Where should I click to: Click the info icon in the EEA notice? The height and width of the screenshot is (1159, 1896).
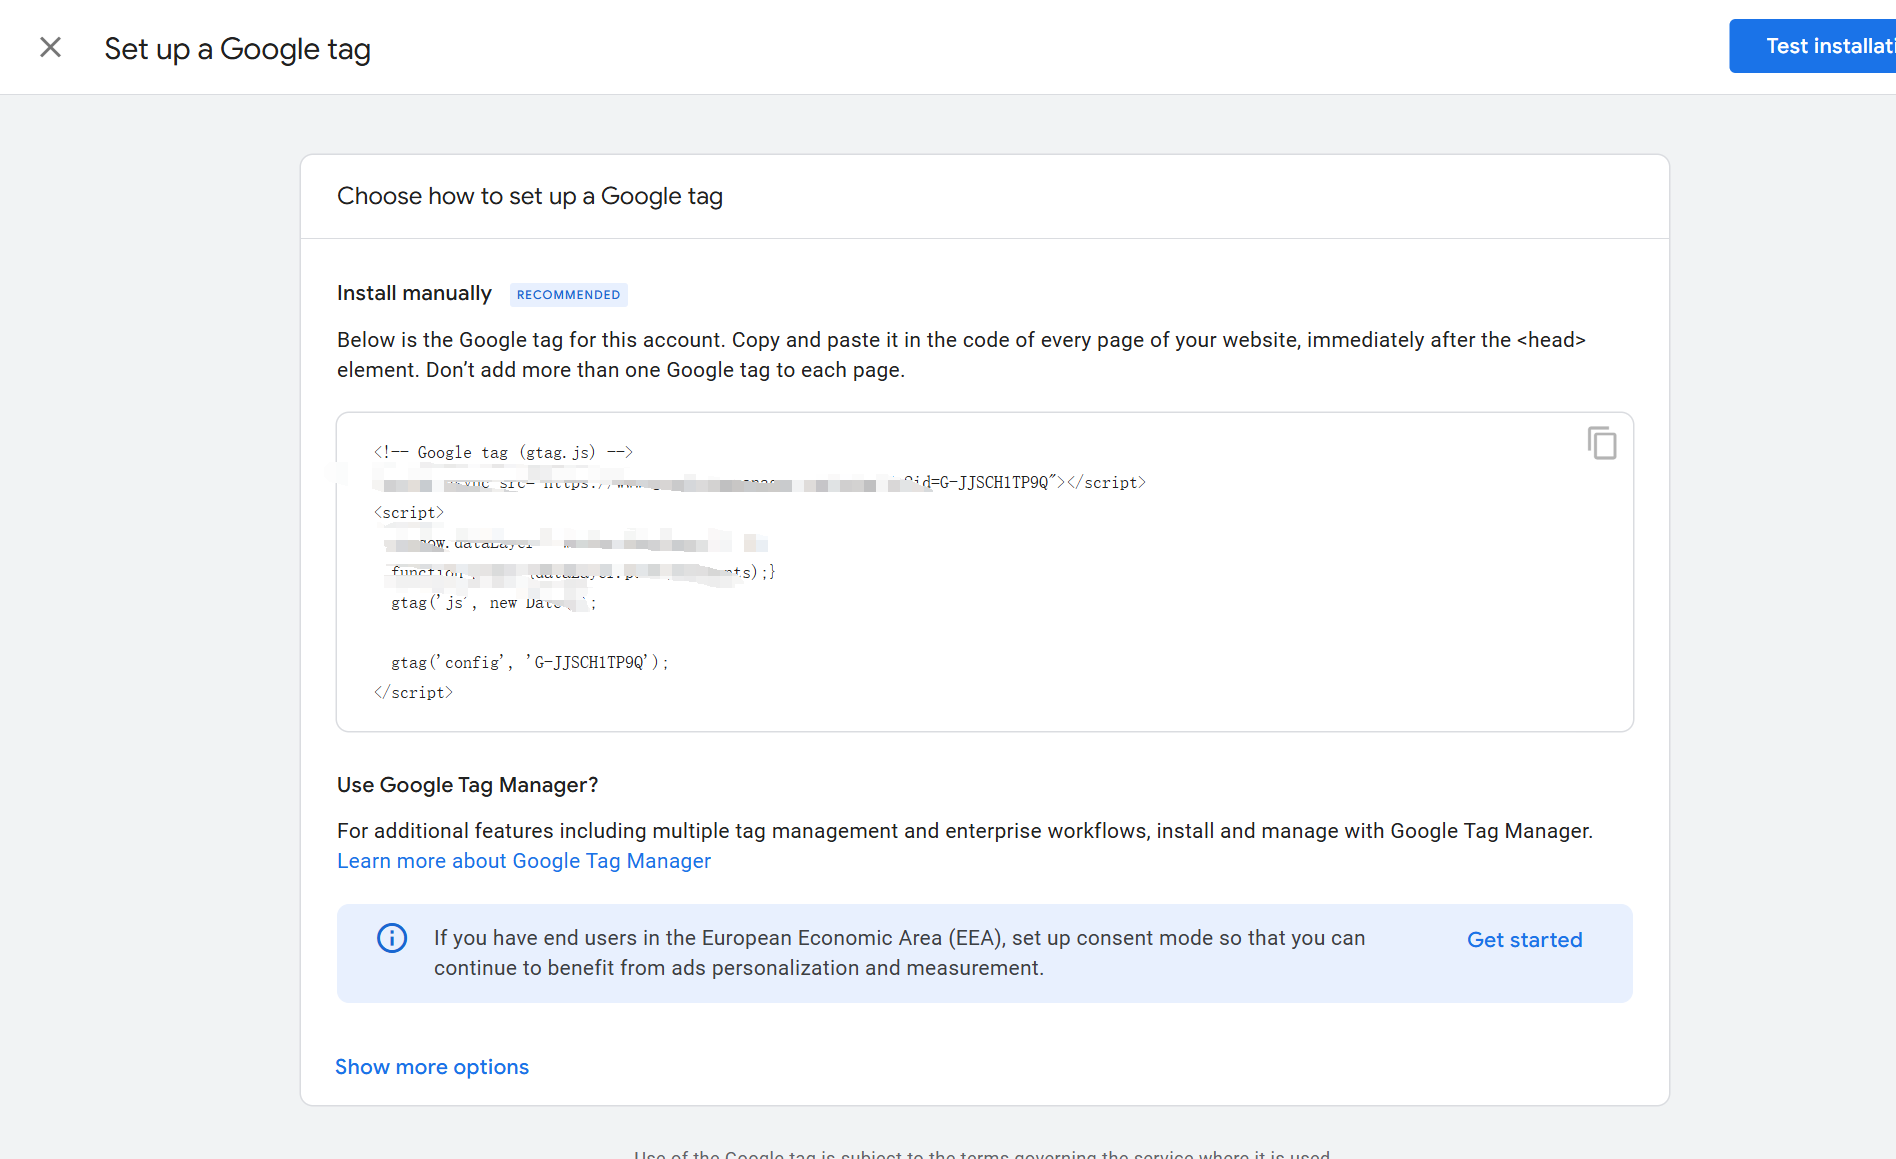point(392,938)
